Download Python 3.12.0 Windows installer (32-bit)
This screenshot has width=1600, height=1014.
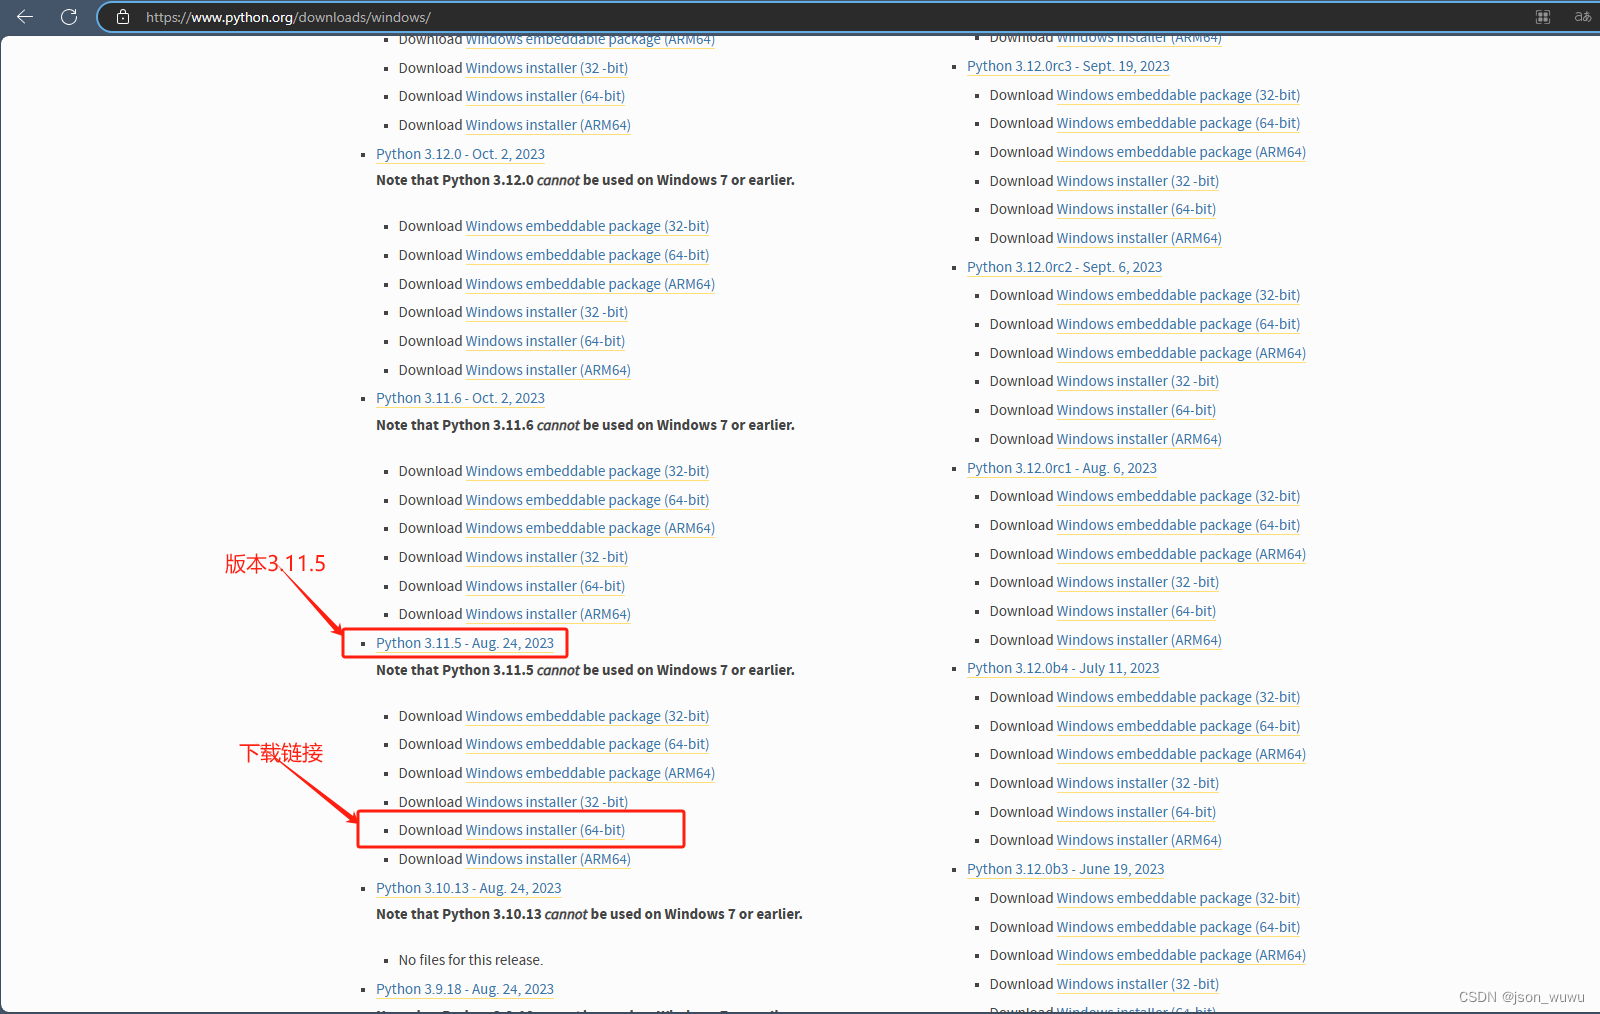pos(546,312)
